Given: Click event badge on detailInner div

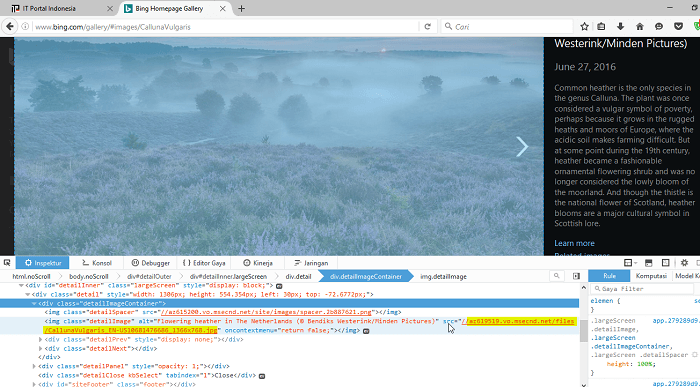Looking at the screenshot, I should coord(279,286).
